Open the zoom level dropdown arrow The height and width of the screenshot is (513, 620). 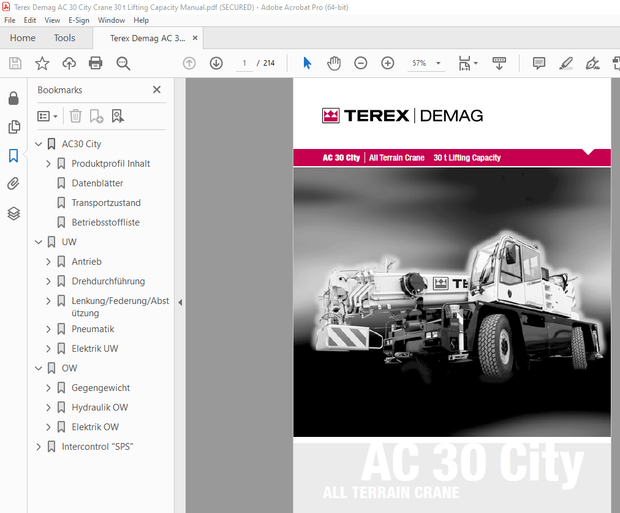click(x=438, y=63)
